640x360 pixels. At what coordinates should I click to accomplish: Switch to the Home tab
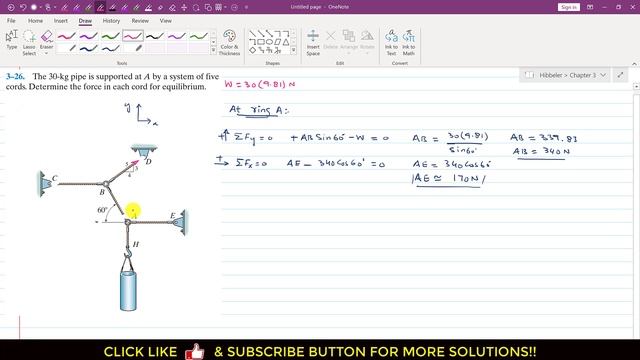36,21
